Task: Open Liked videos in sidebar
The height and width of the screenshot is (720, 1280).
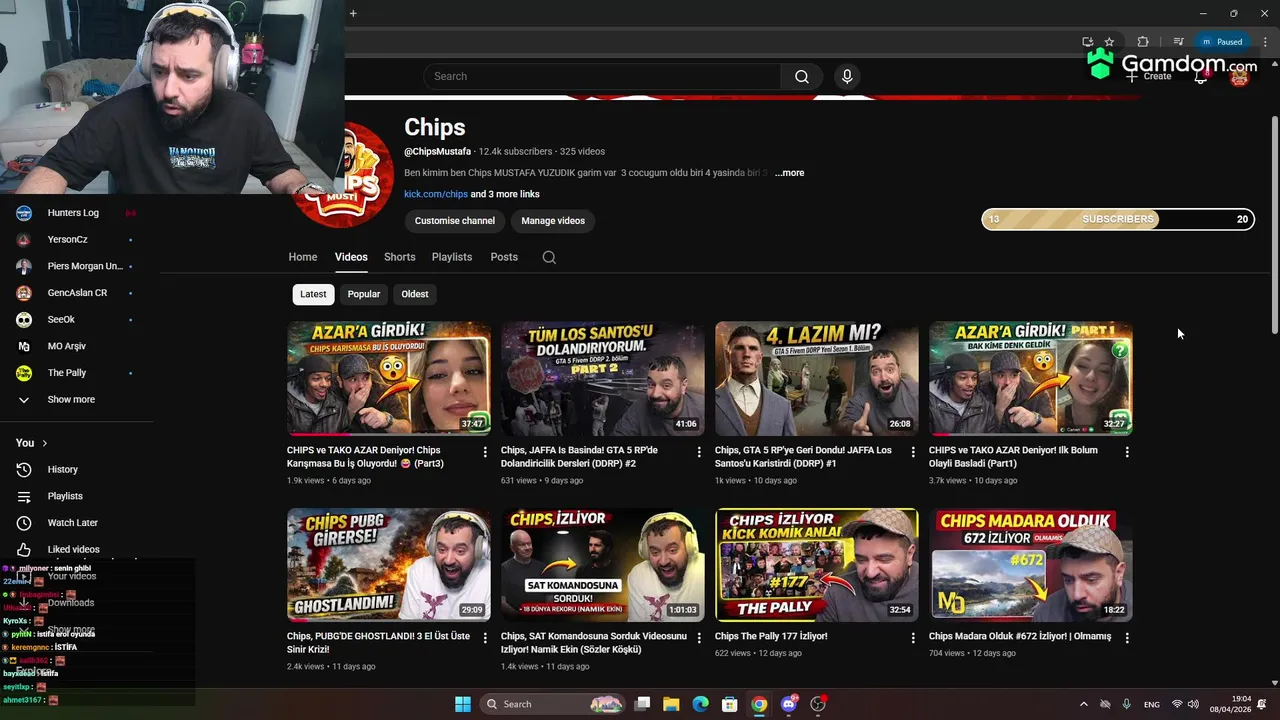Action: click(x=75, y=549)
